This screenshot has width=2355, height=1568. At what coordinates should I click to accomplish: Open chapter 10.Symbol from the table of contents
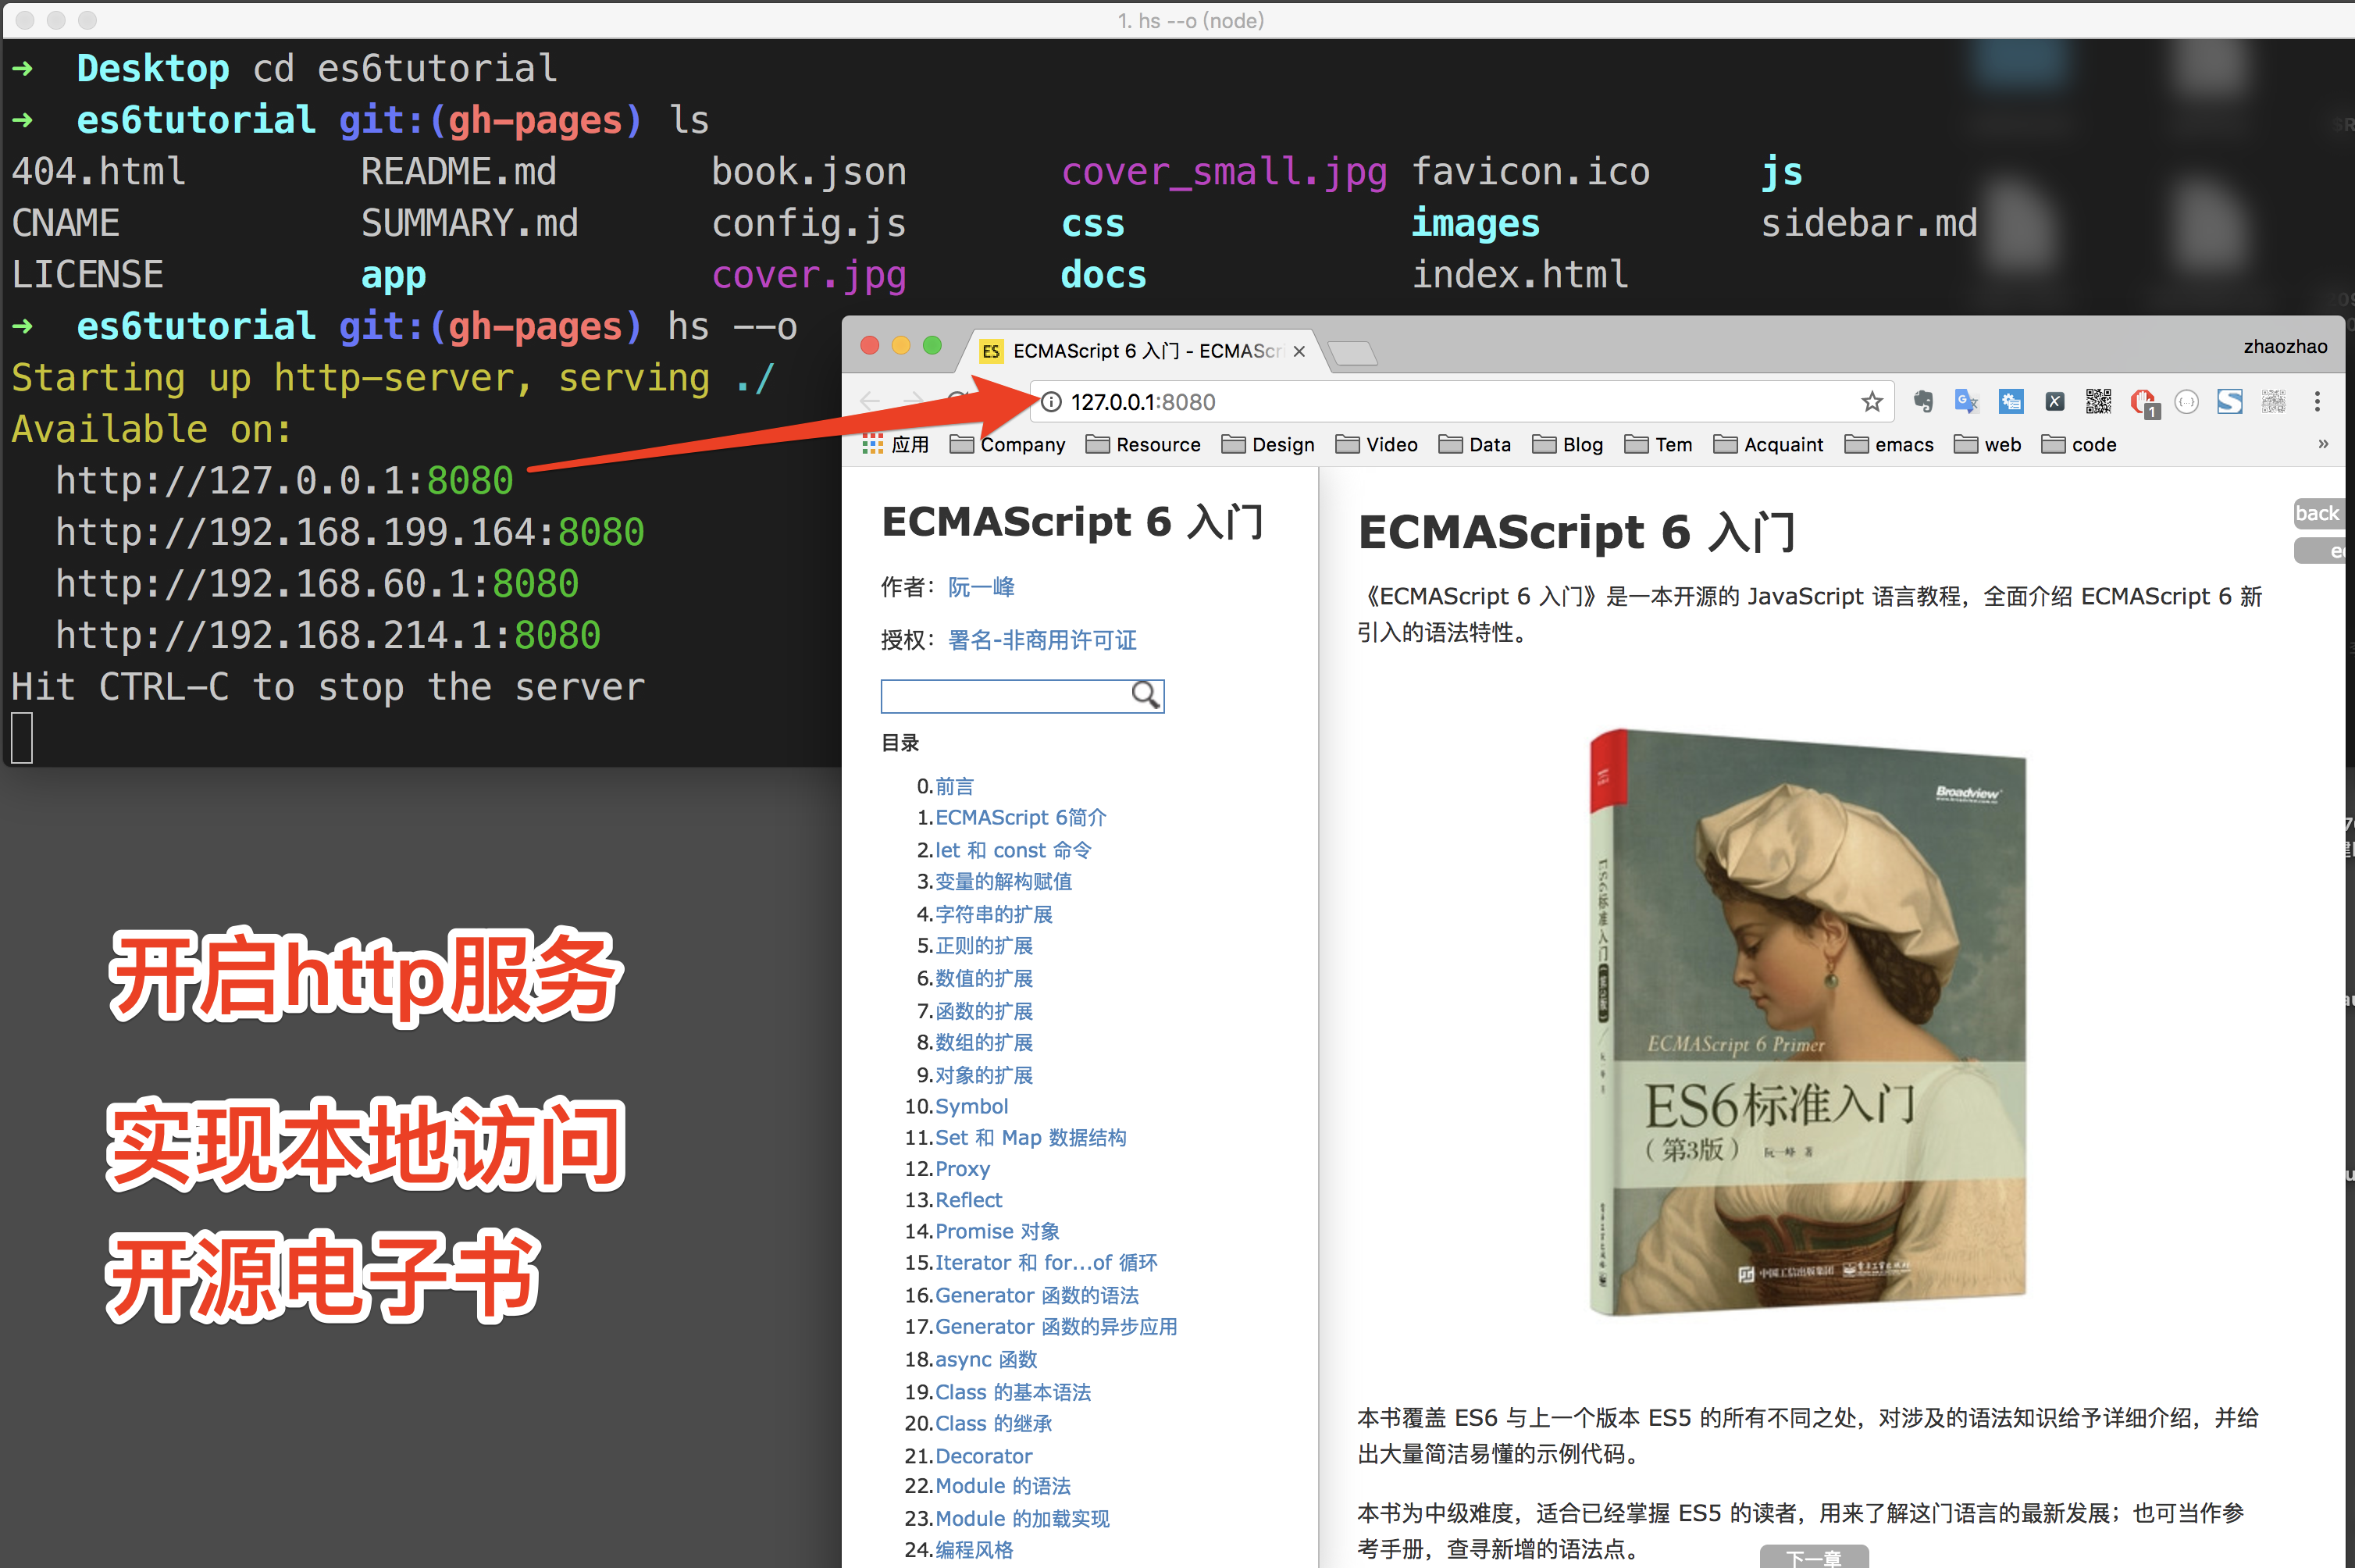971,1106
